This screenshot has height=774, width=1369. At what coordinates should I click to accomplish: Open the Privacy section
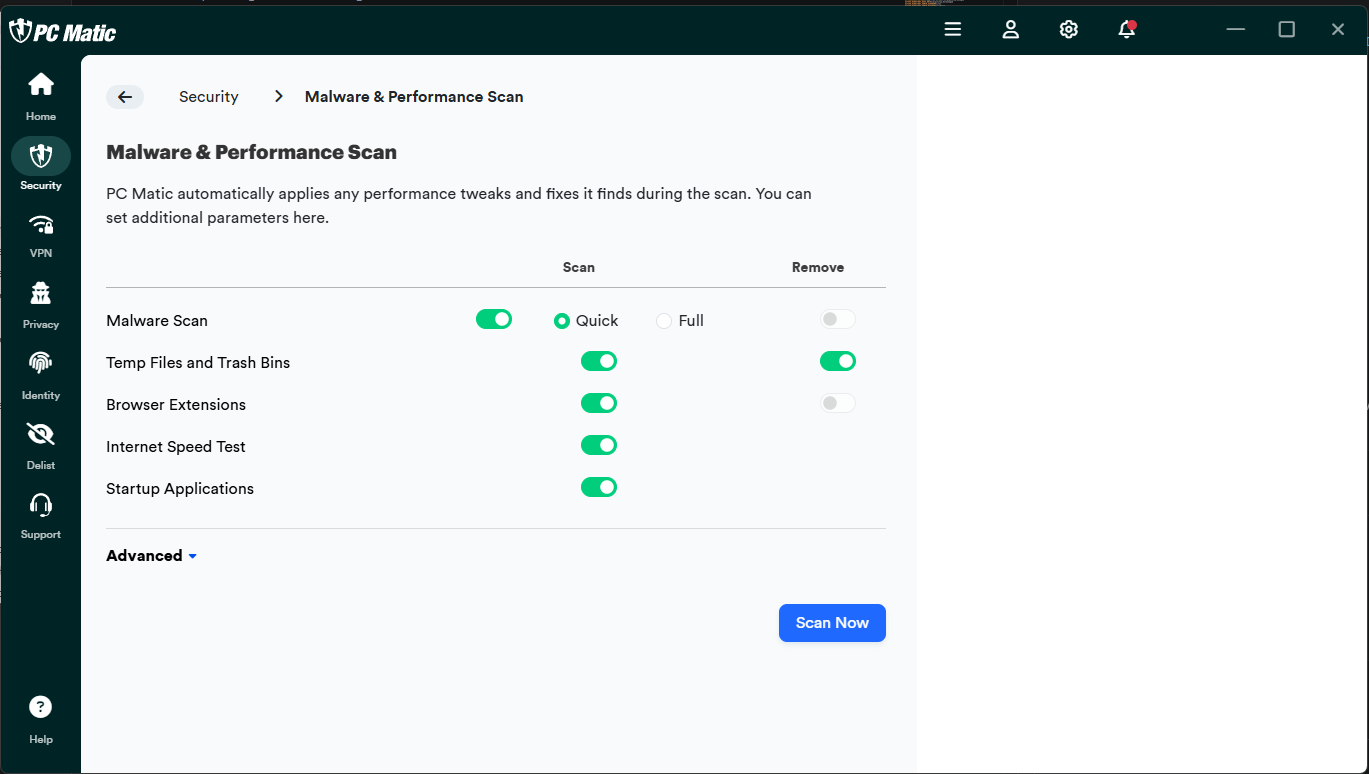coord(41,305)
